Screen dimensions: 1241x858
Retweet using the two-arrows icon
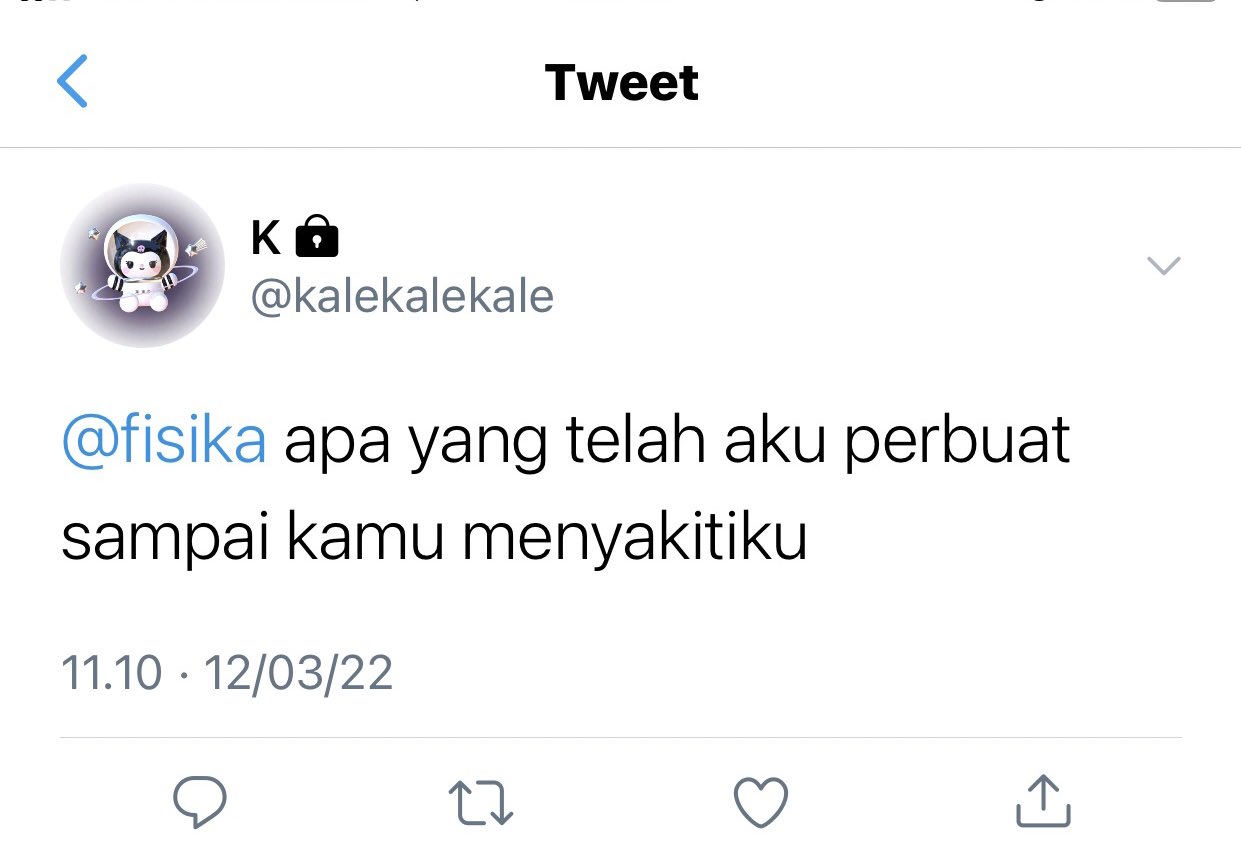[x=480, y=803]
